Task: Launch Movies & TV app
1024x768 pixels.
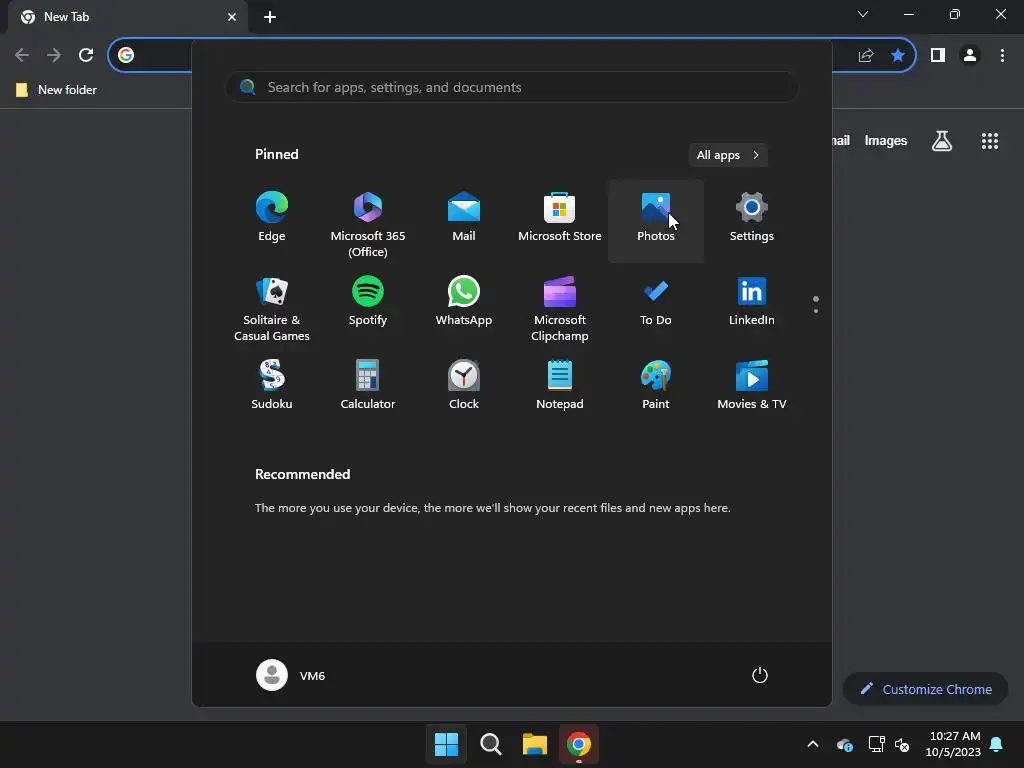Action: [752, 387]
